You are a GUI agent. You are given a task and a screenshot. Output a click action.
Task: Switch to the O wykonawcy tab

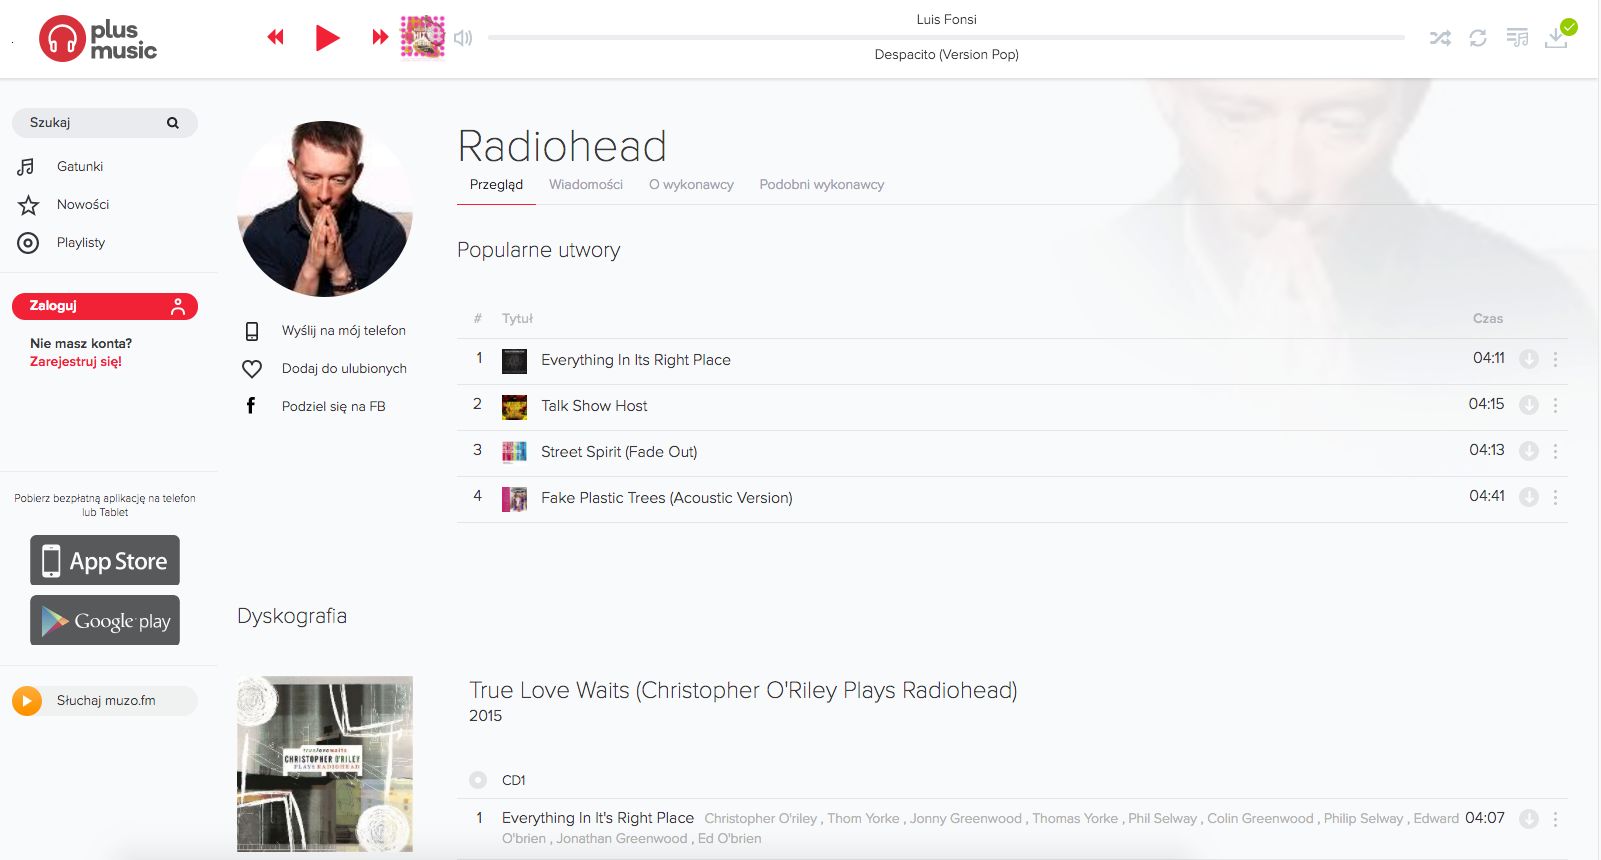[x=691, y=185]
